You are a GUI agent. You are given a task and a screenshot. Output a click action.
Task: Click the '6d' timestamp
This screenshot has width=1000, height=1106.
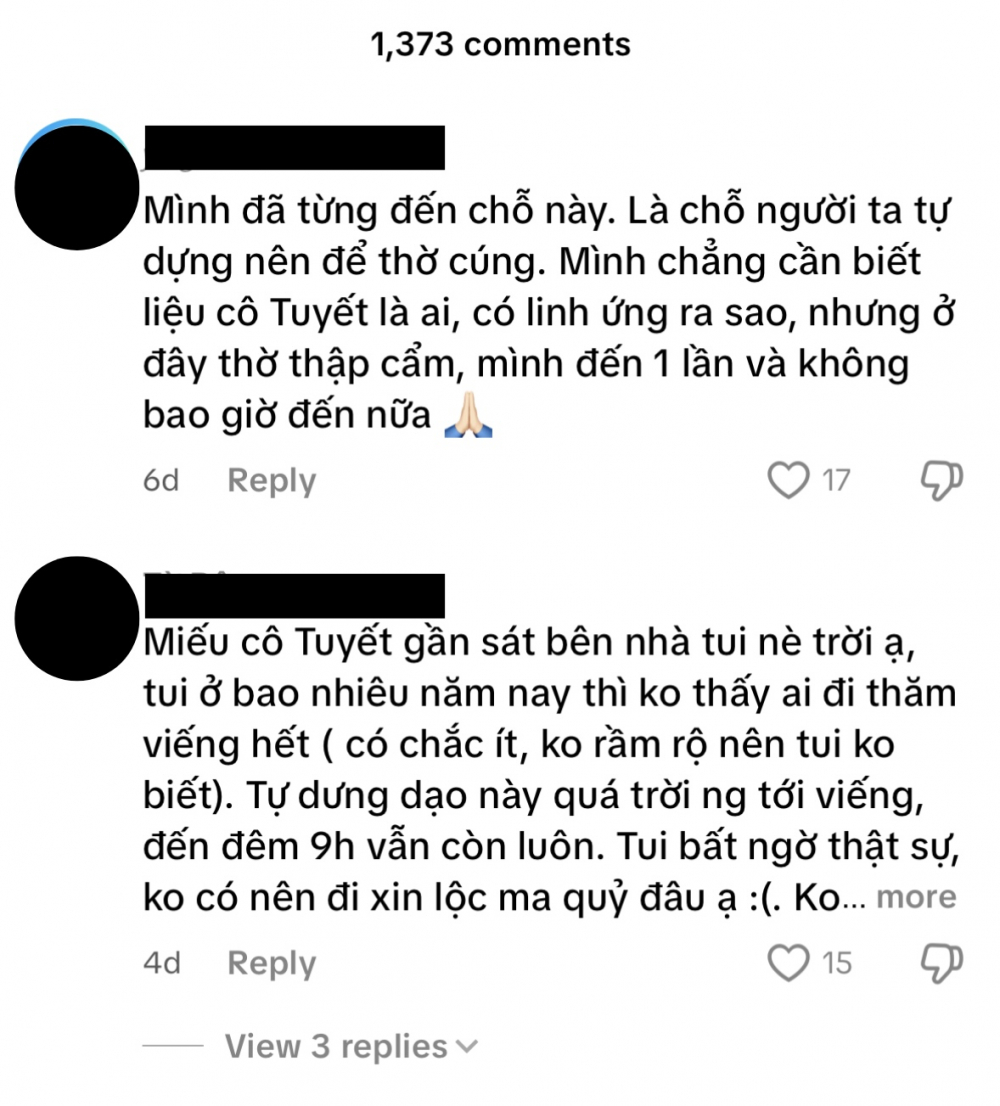(x=161, y=480)
